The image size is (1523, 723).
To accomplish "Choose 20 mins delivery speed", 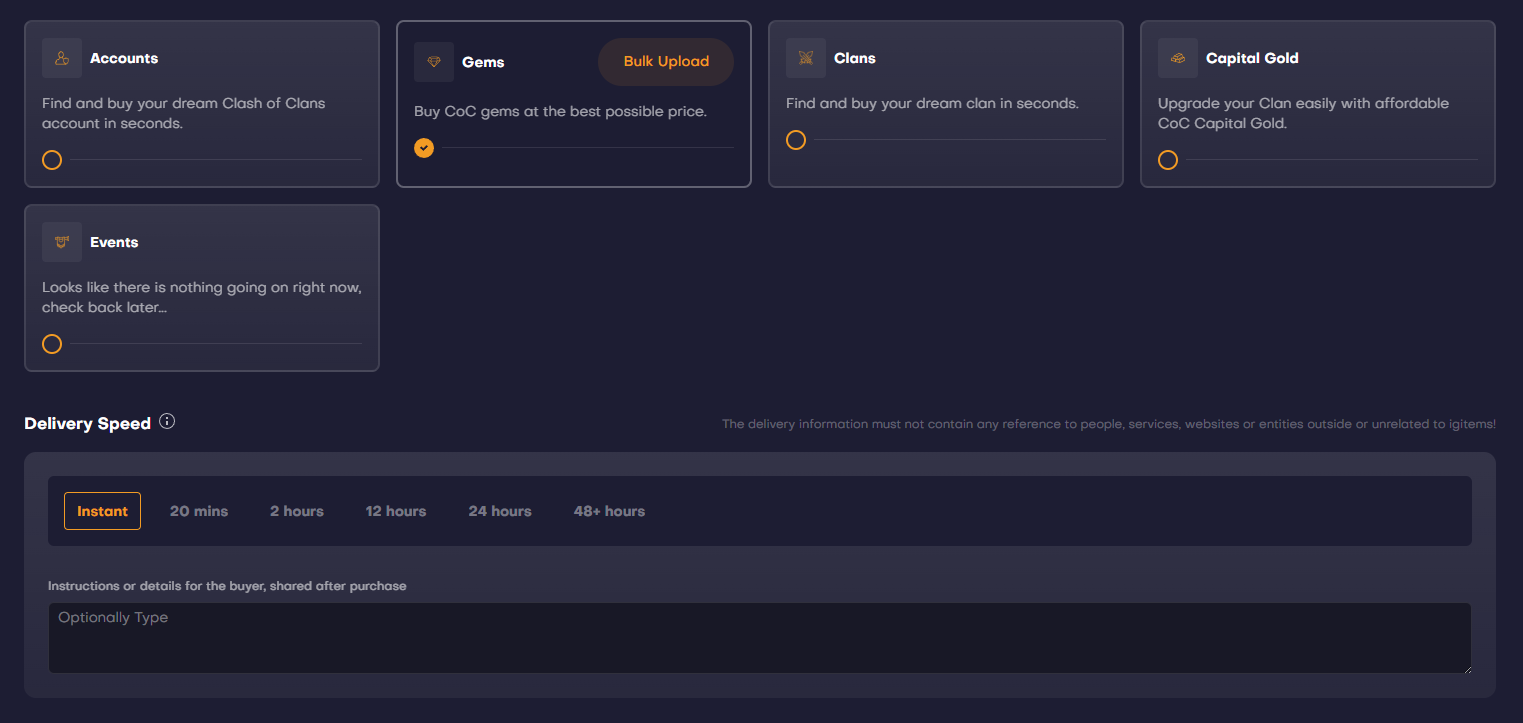I will click(x=199, y=511).
